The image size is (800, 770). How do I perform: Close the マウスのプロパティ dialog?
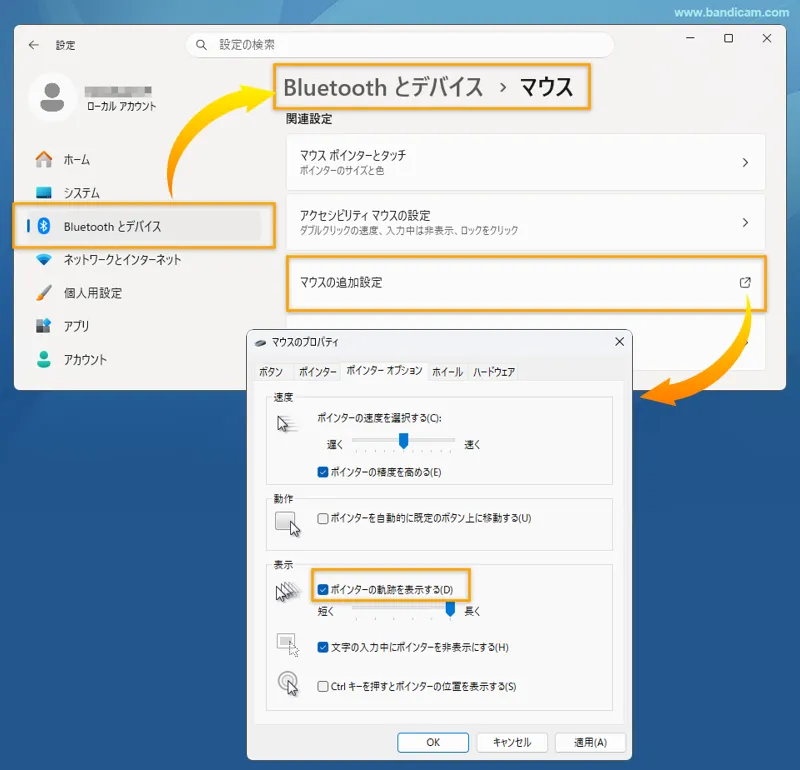(619, 341)
